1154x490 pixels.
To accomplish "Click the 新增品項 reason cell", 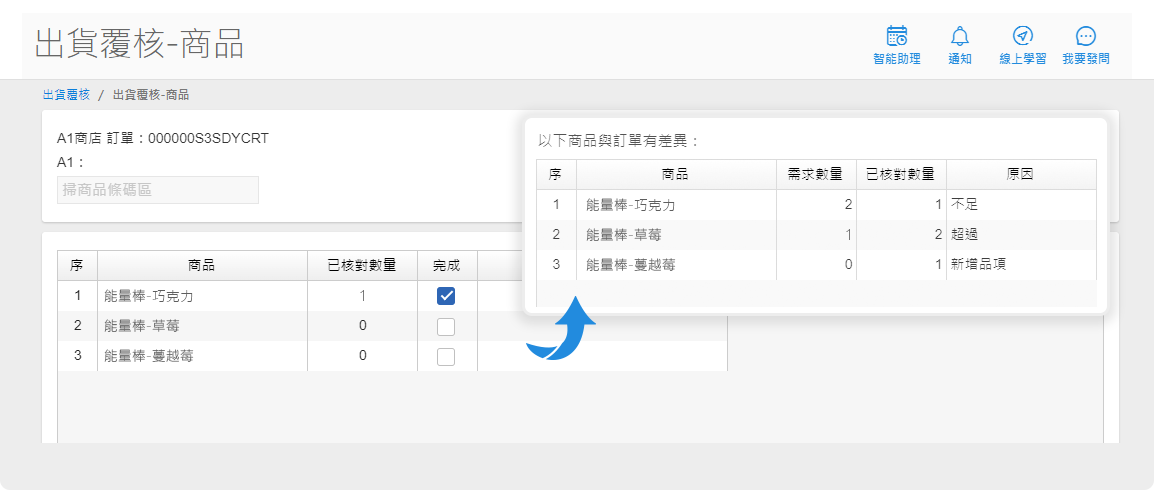I will pos(1021,265).
